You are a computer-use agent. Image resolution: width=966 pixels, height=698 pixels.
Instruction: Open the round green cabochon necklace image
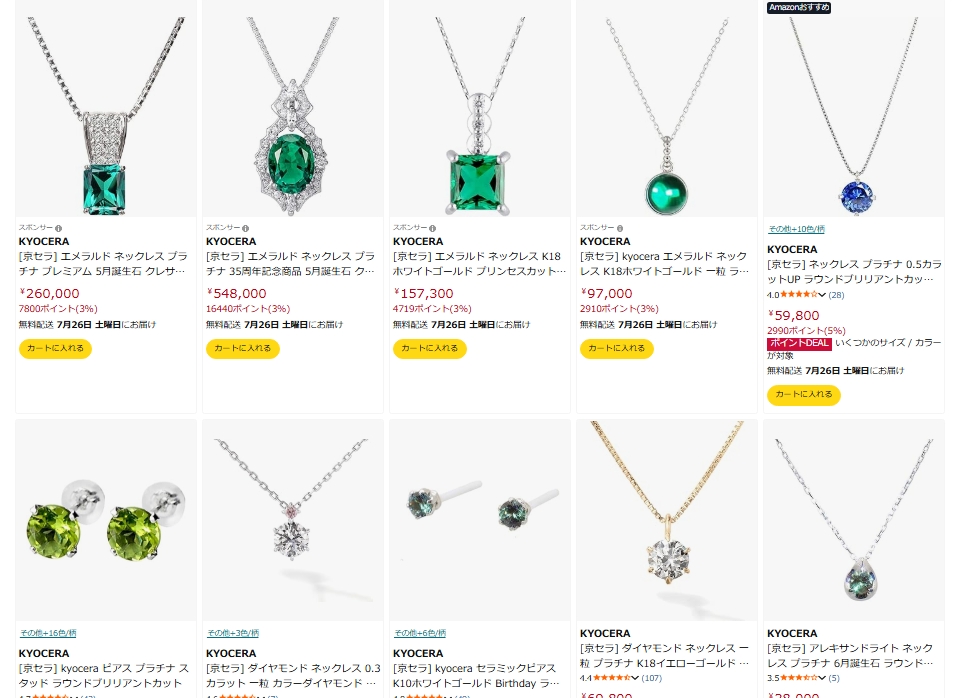click(667, 116)
